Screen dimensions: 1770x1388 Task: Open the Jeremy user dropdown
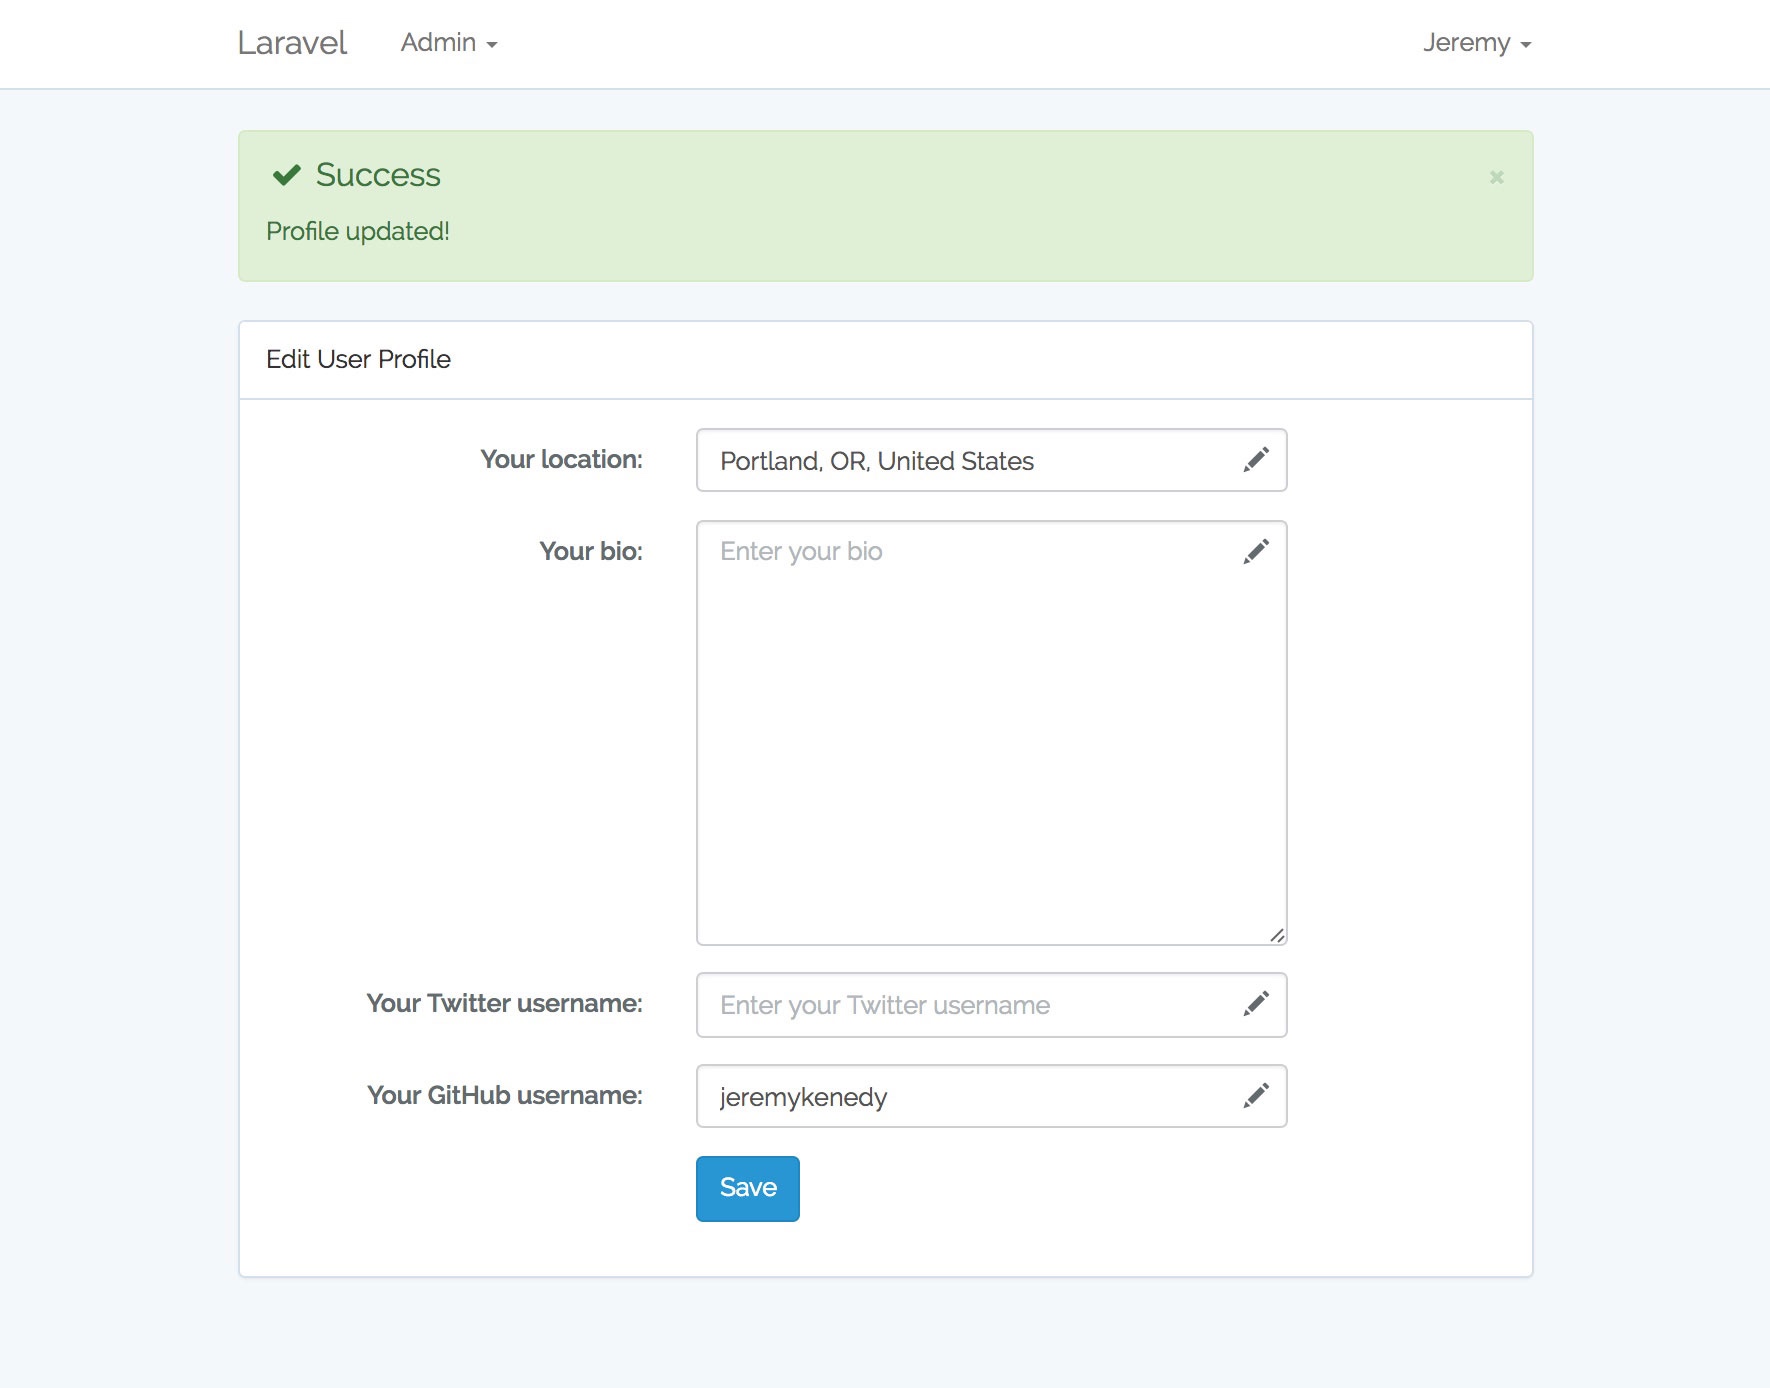tap(1477, 43)
